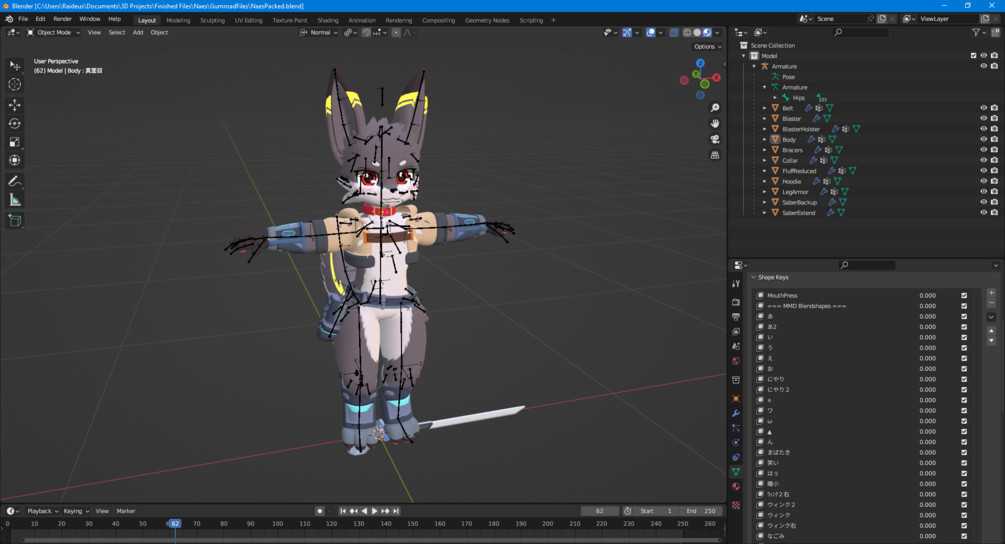
Task: Hide the Body object with its eye icon
Action: point(983,139)
